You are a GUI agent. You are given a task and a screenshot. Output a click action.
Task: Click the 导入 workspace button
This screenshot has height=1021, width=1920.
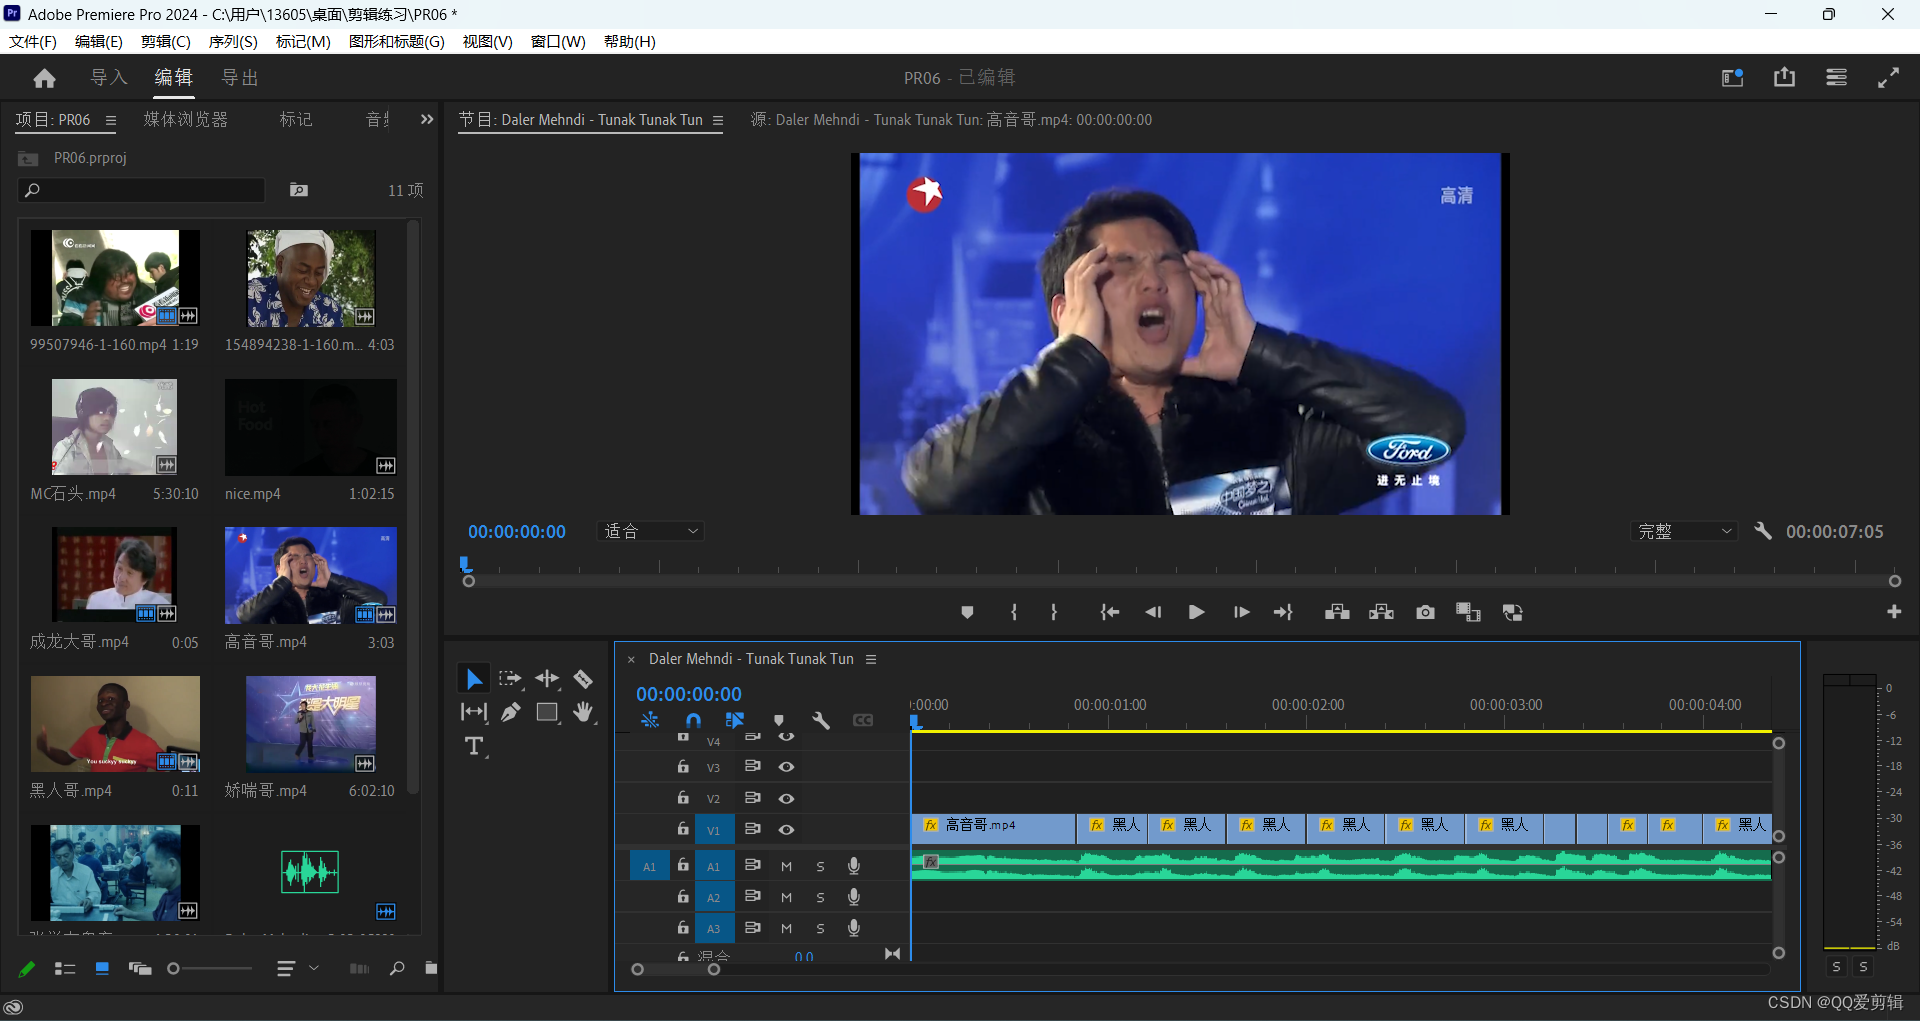pyautogui.click(x=109, y=78)
